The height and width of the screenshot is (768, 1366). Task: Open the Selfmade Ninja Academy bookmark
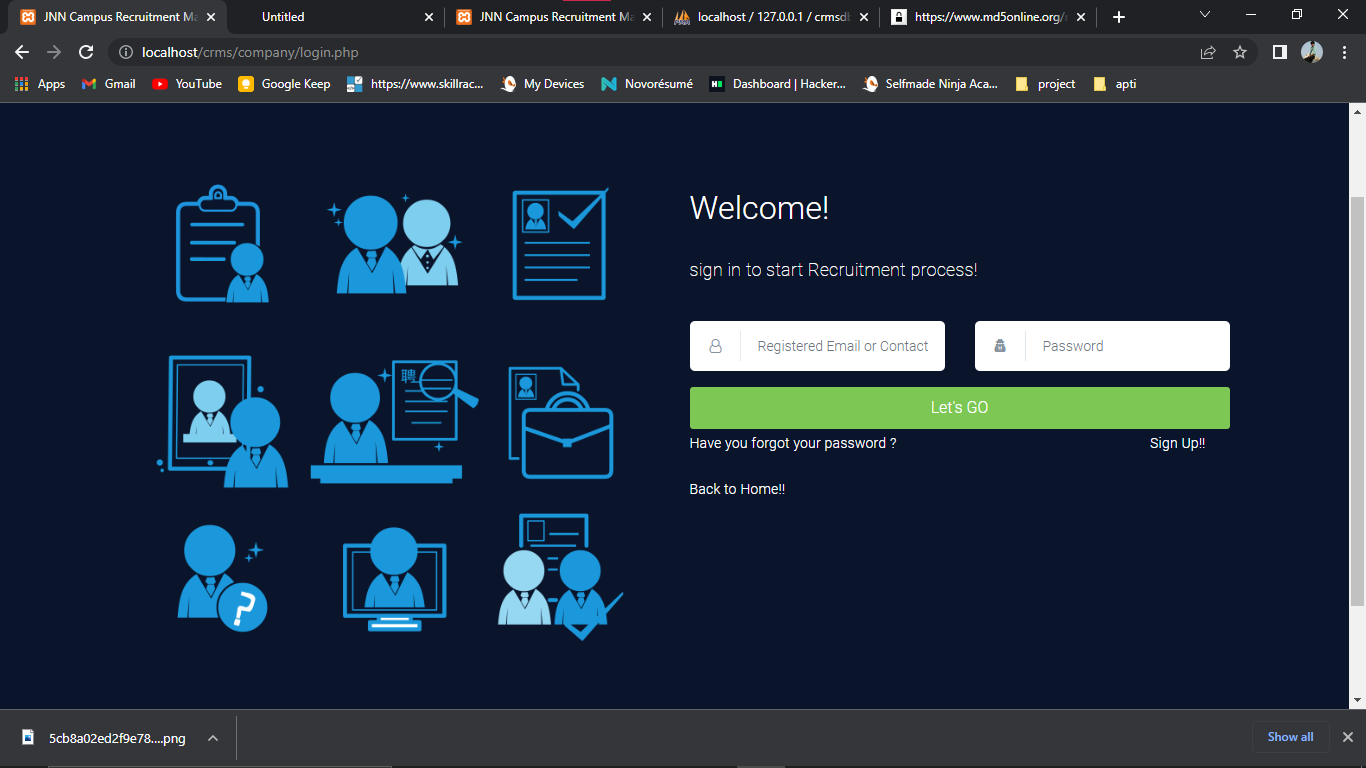pos(930,84)
